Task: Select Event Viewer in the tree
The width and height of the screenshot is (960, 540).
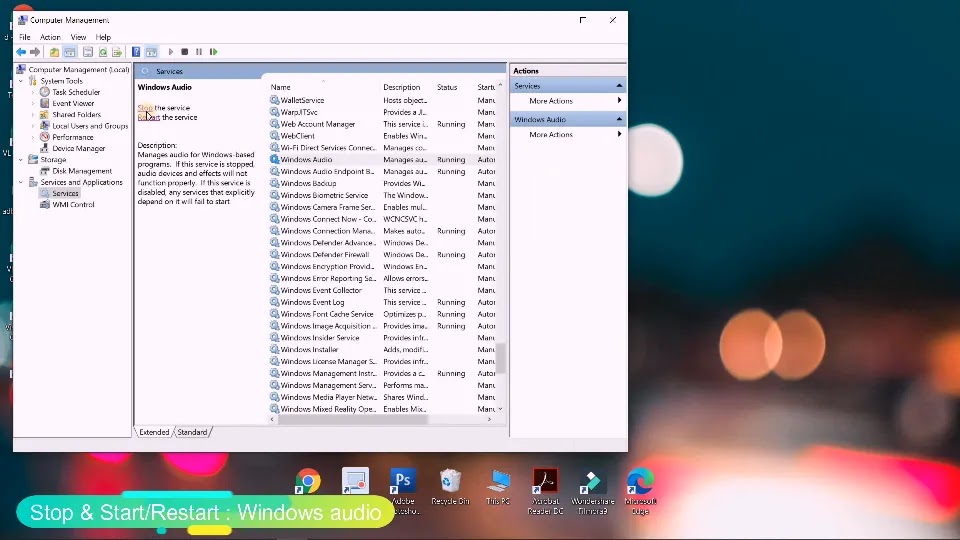Action: pos(73,103)
